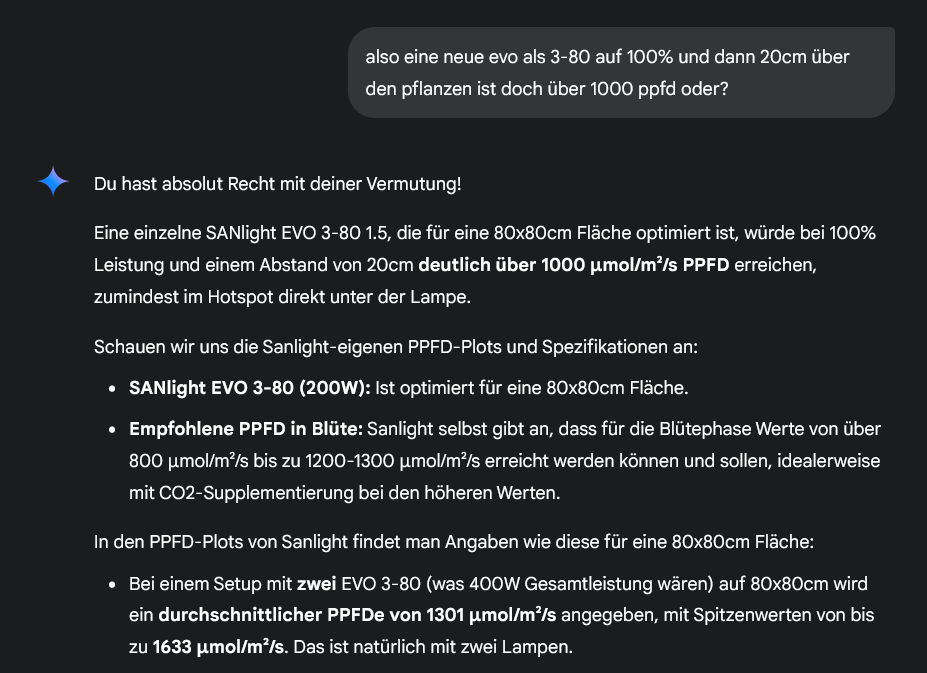Click bold text "deutlich über 1000 µmol/m²/s PPFD"
This screenshot has height=673, width=927.
pyautogui.click(x=573, y=265)
